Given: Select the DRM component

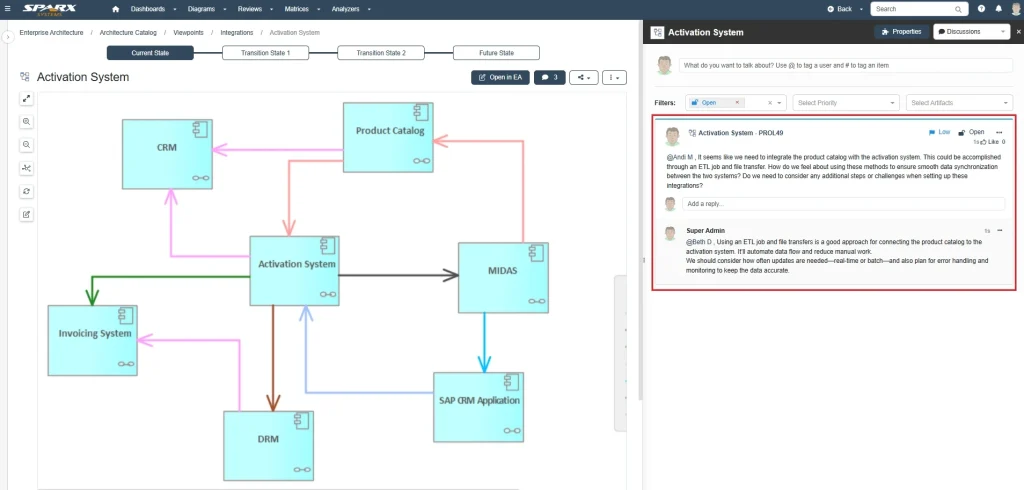Looking at the screenshot, I should (x=268, y=446).
